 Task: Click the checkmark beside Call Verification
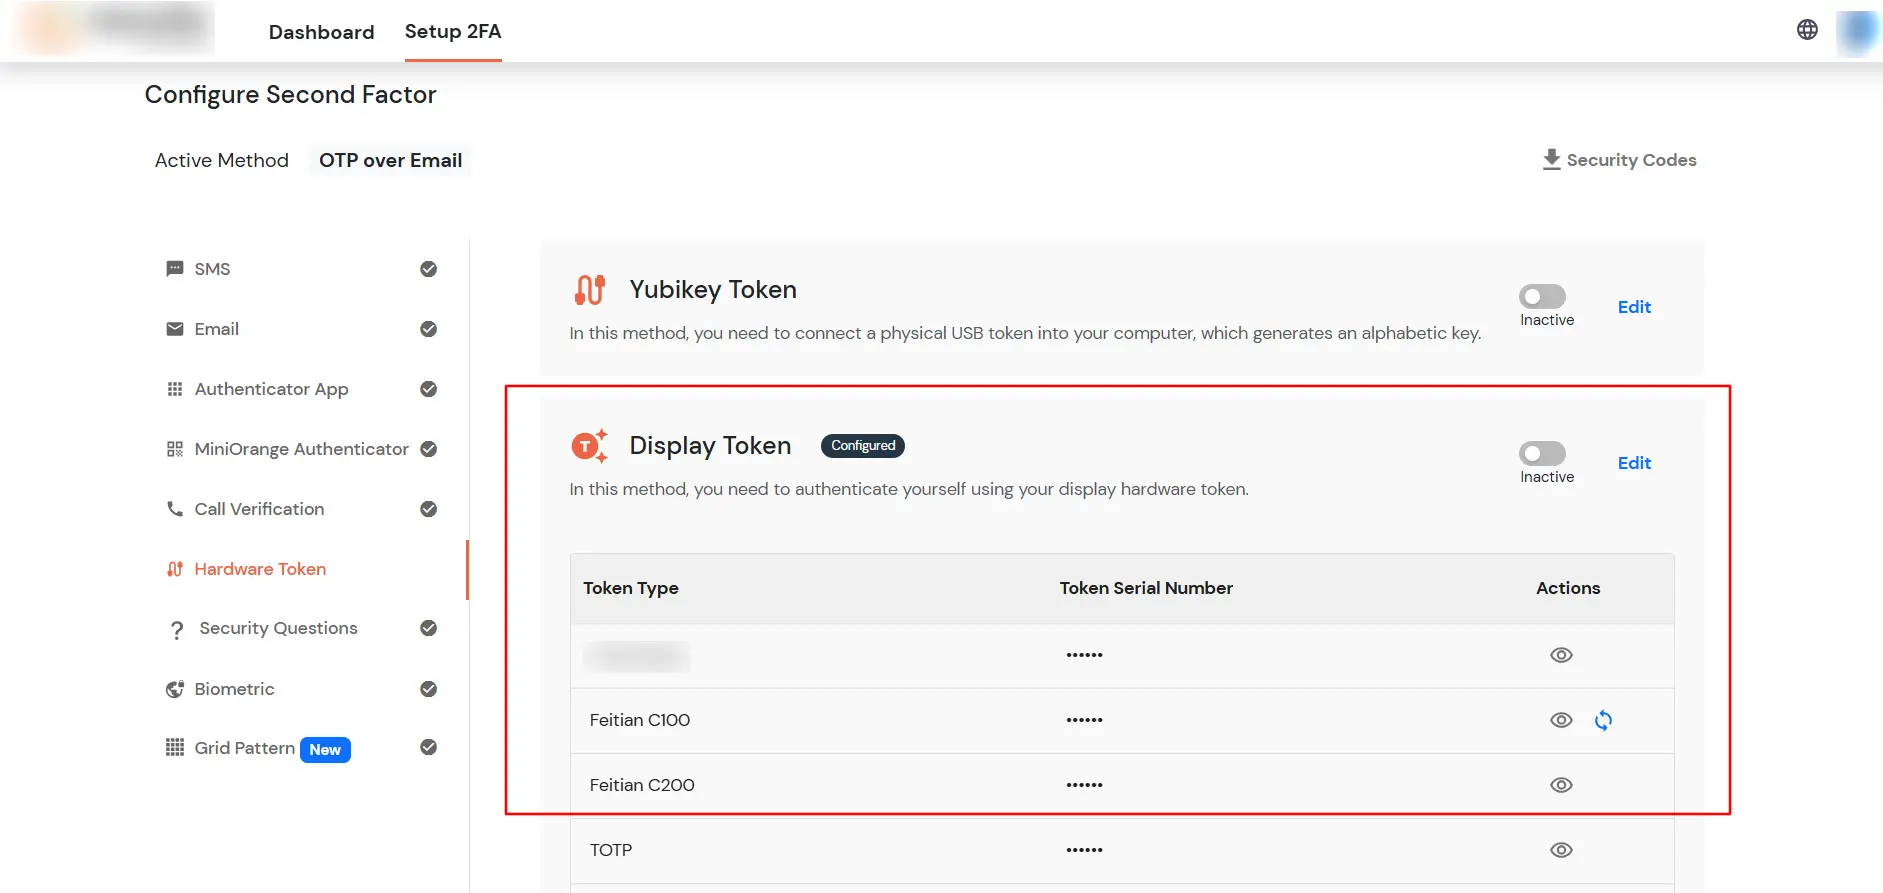point(429,509)
